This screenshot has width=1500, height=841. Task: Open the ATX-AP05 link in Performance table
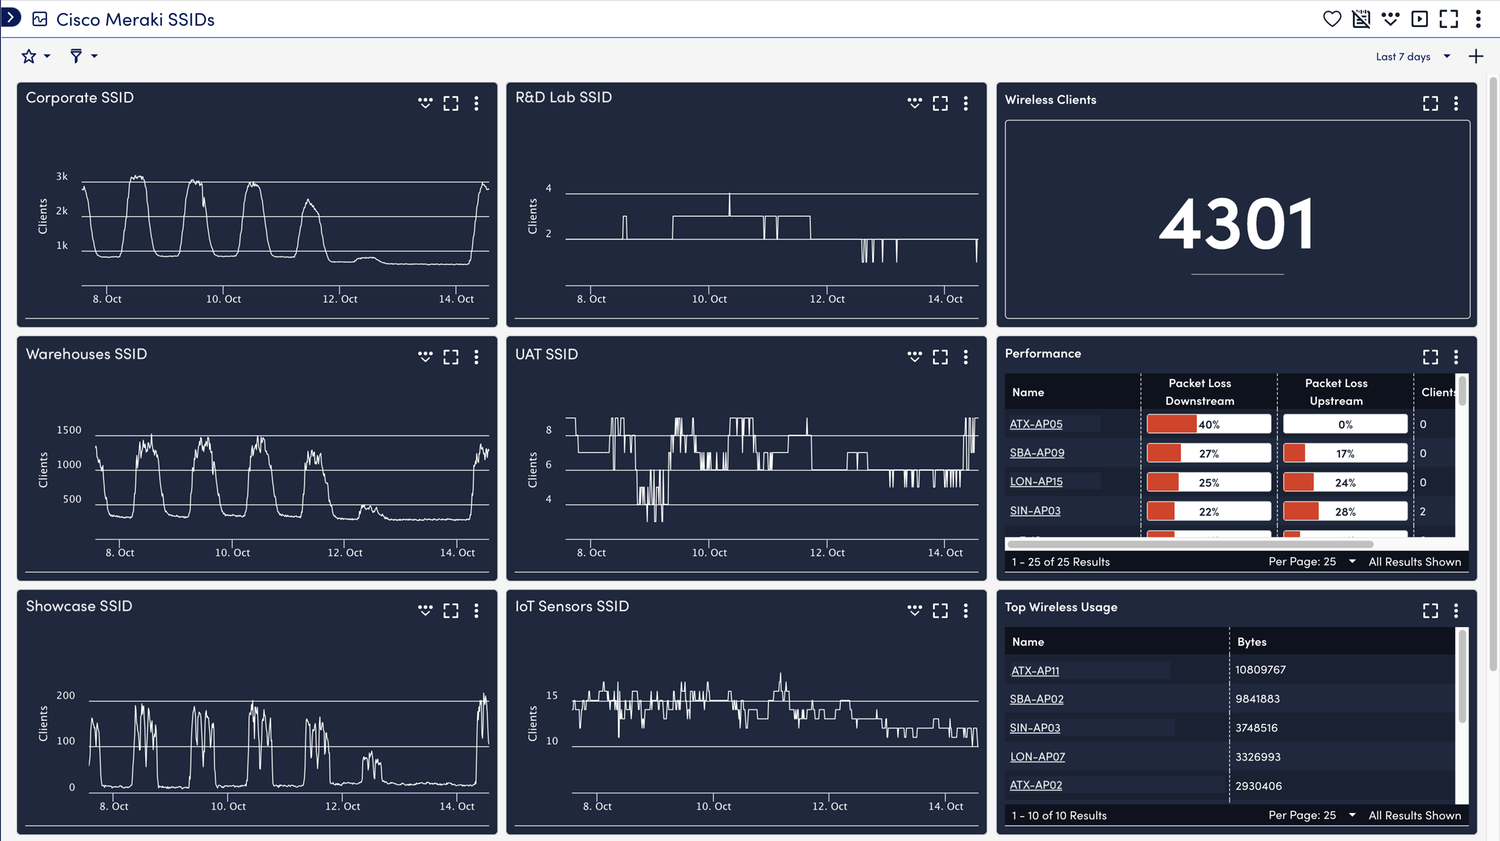click(1034, 423)
